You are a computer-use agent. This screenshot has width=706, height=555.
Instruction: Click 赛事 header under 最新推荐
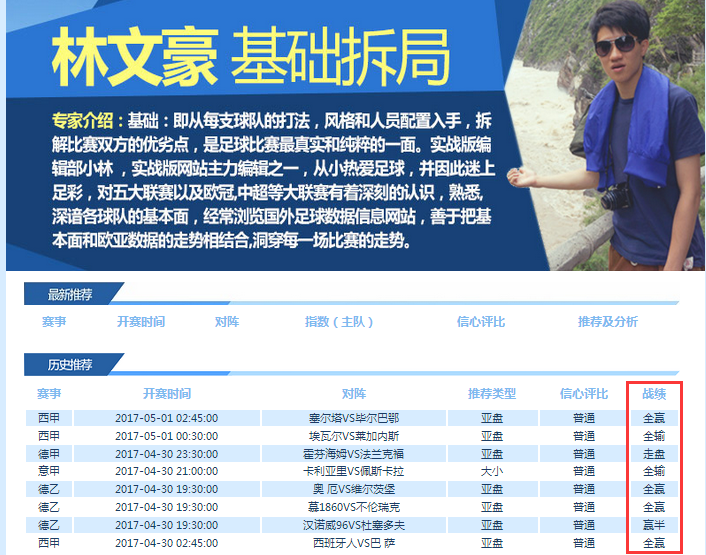coord(54,321)
